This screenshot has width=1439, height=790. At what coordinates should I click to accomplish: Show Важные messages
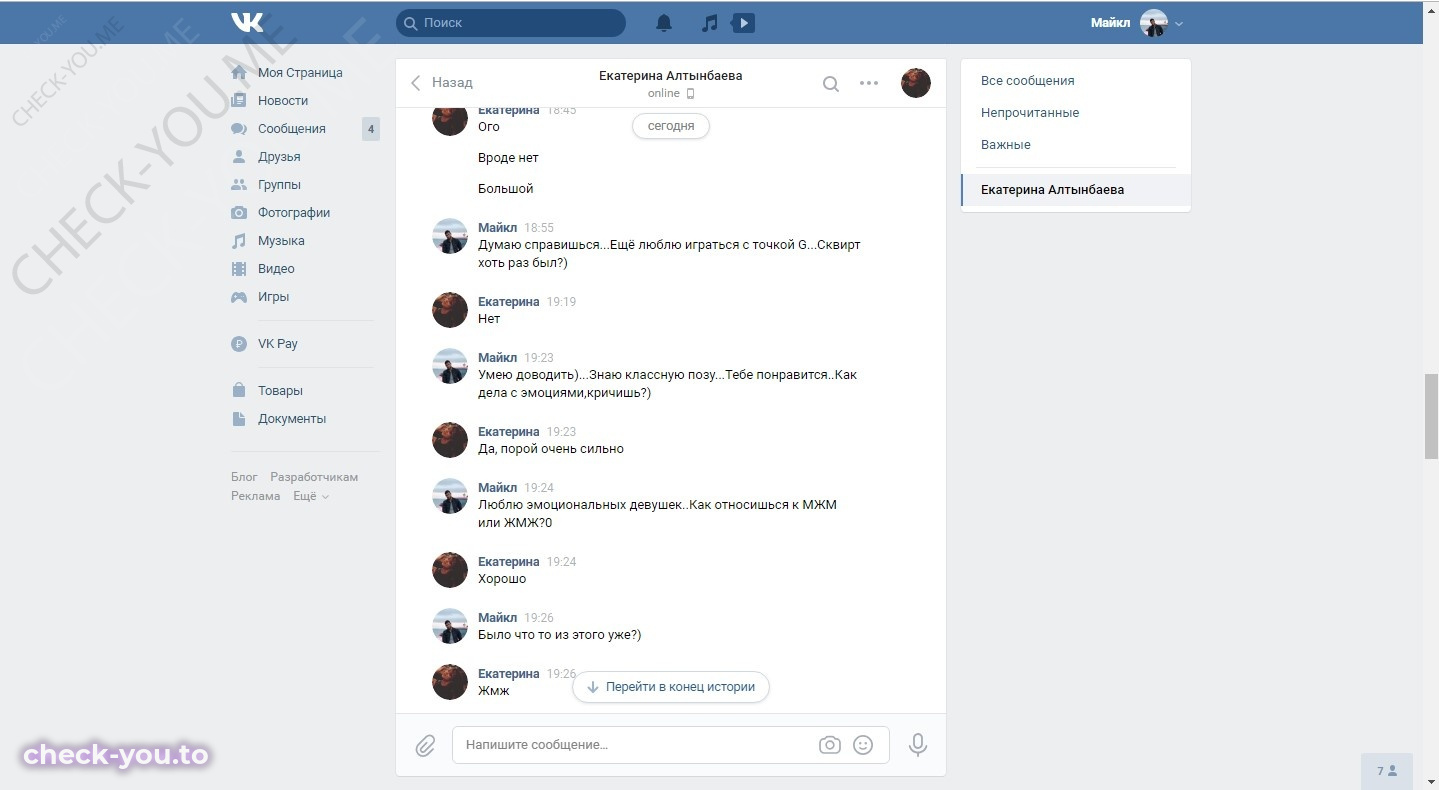coord(1006,145)
